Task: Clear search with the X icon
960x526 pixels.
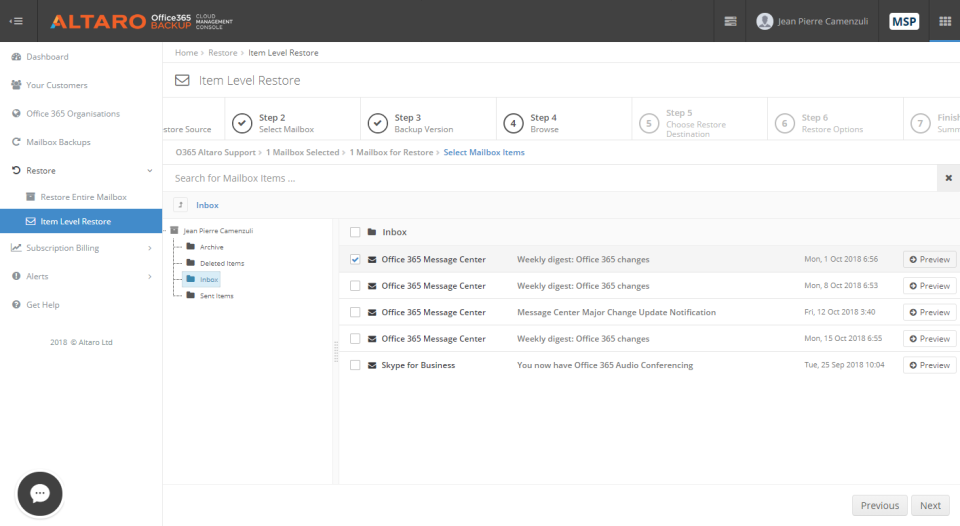Action: pyautogui.click(x=948, y=178)
